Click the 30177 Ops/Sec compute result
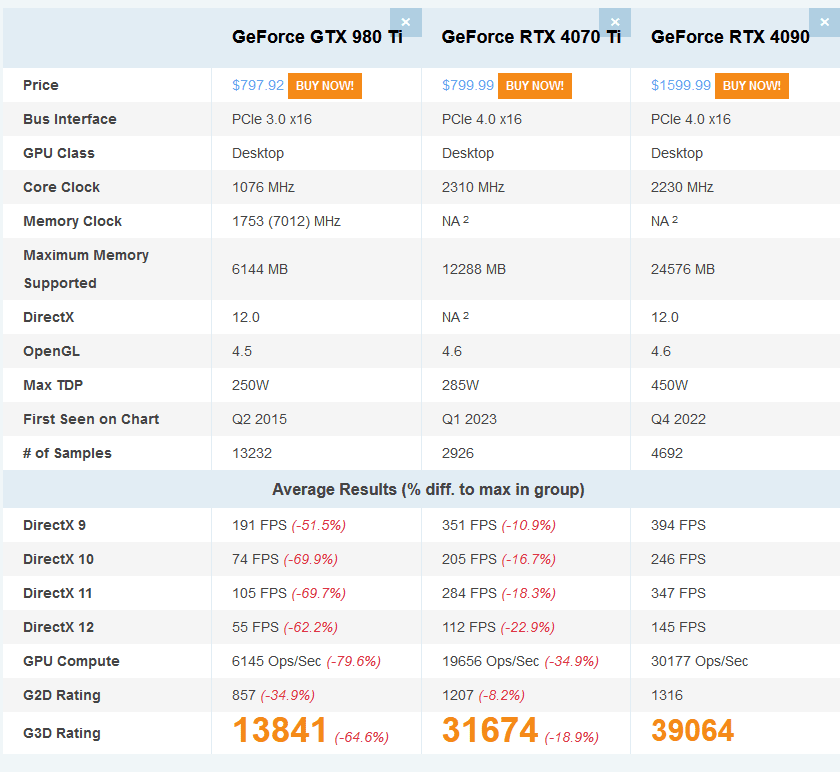840x772 pixels. pos(699,661)
